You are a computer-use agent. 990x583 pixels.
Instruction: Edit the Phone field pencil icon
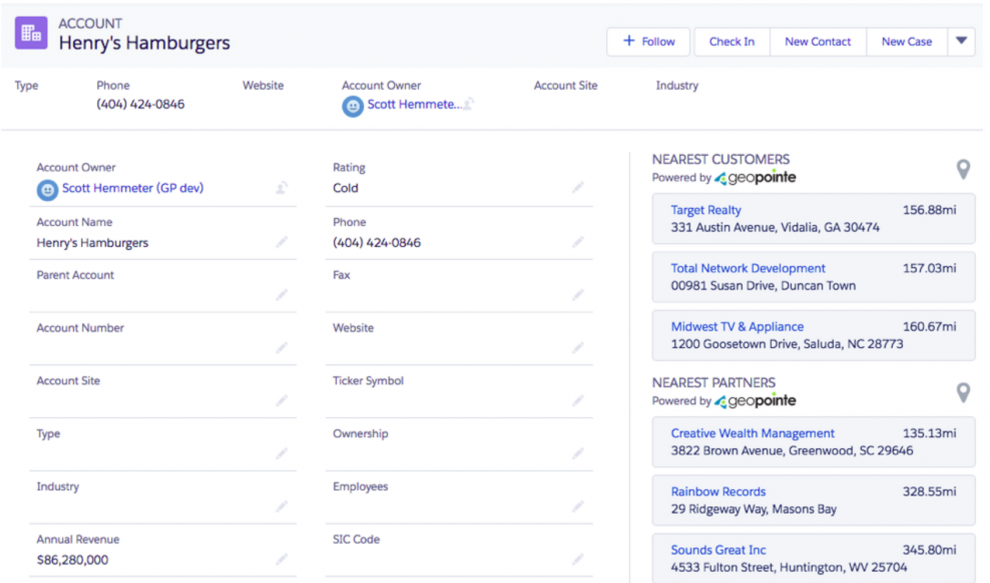(x=578, y=242)
